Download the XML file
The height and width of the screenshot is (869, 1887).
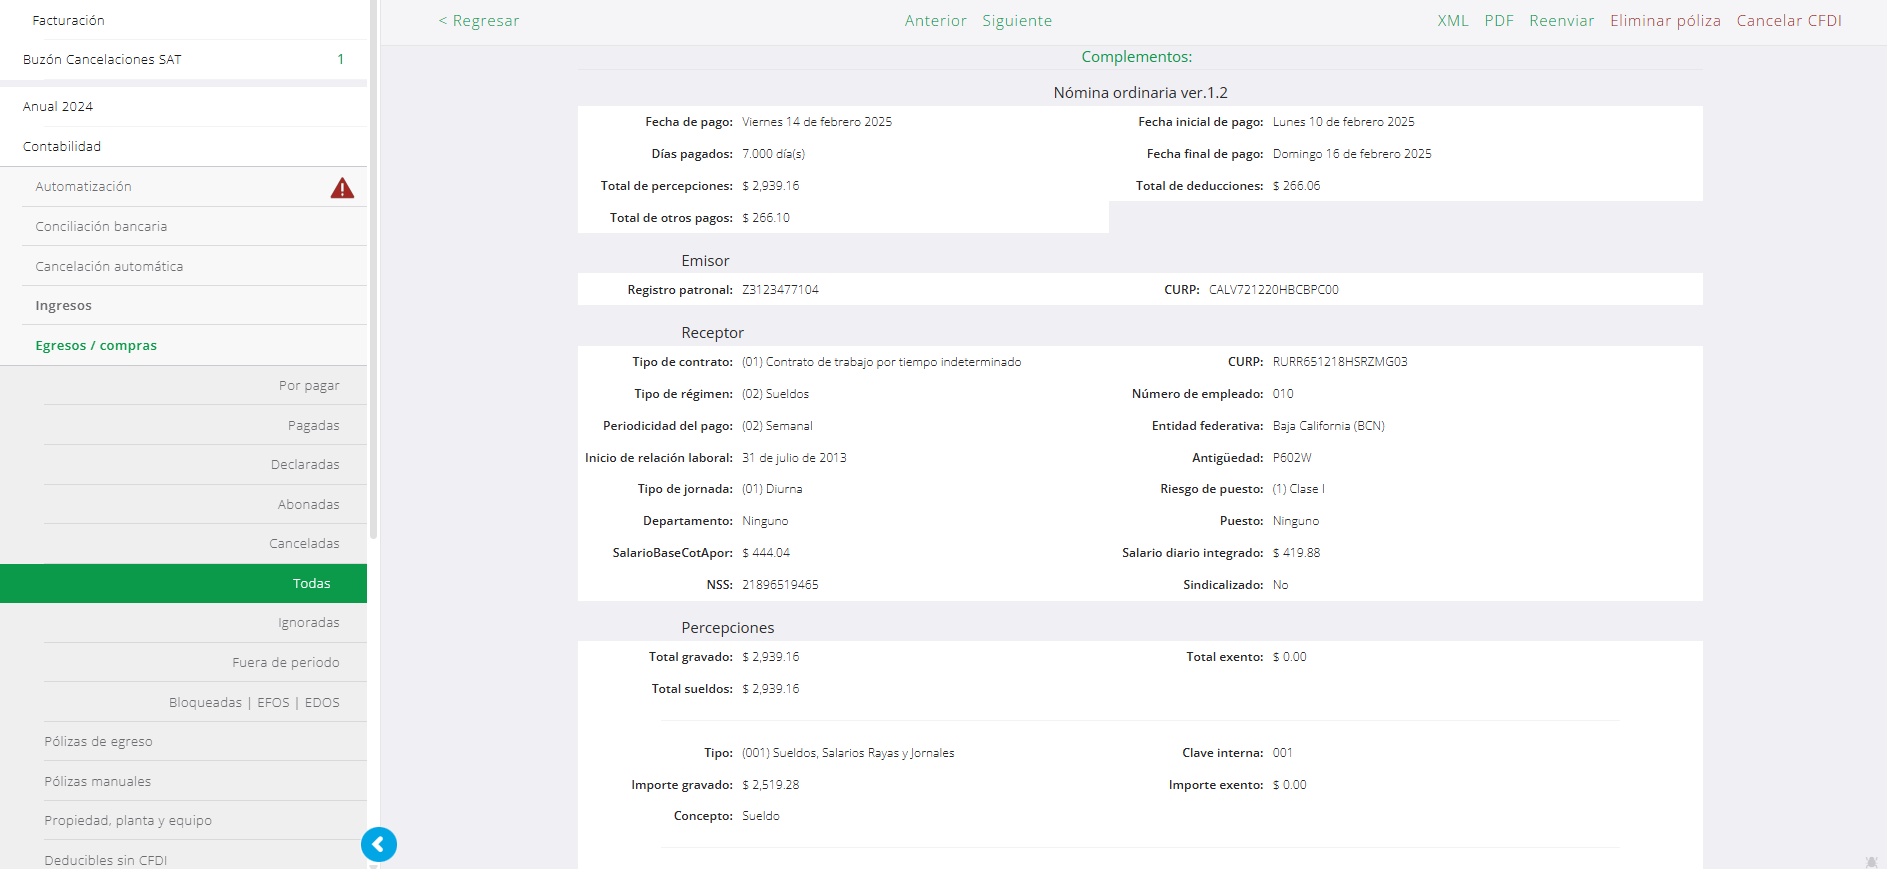[x=1452, y=21]
